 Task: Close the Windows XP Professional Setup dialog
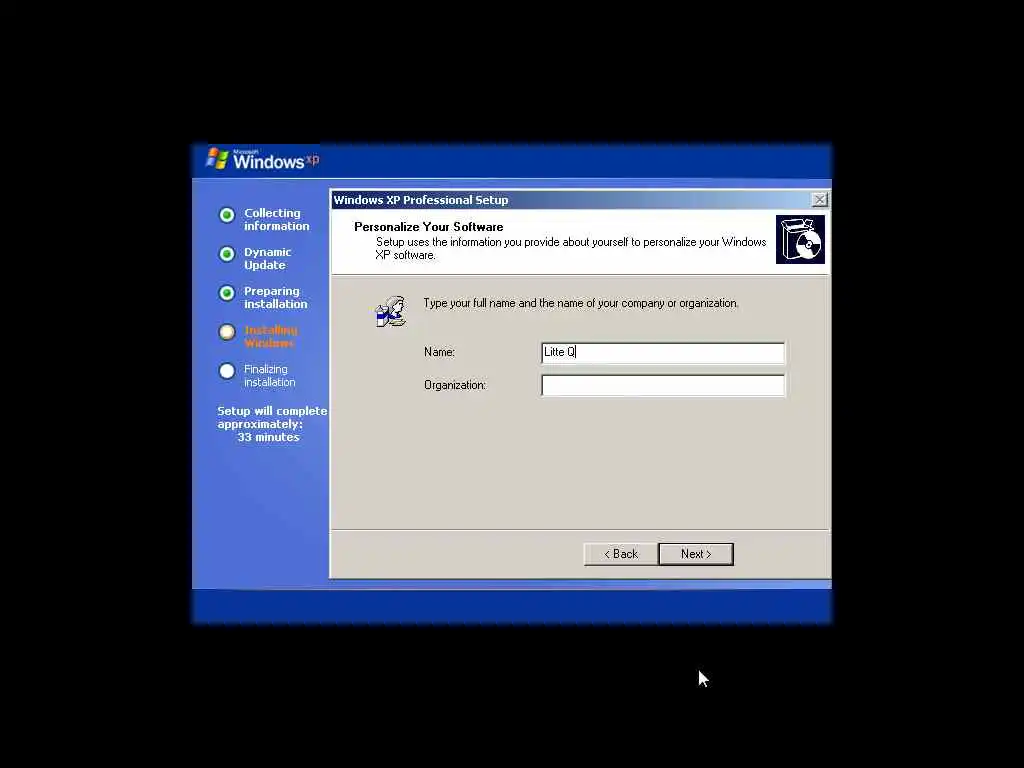click(819, 200)
